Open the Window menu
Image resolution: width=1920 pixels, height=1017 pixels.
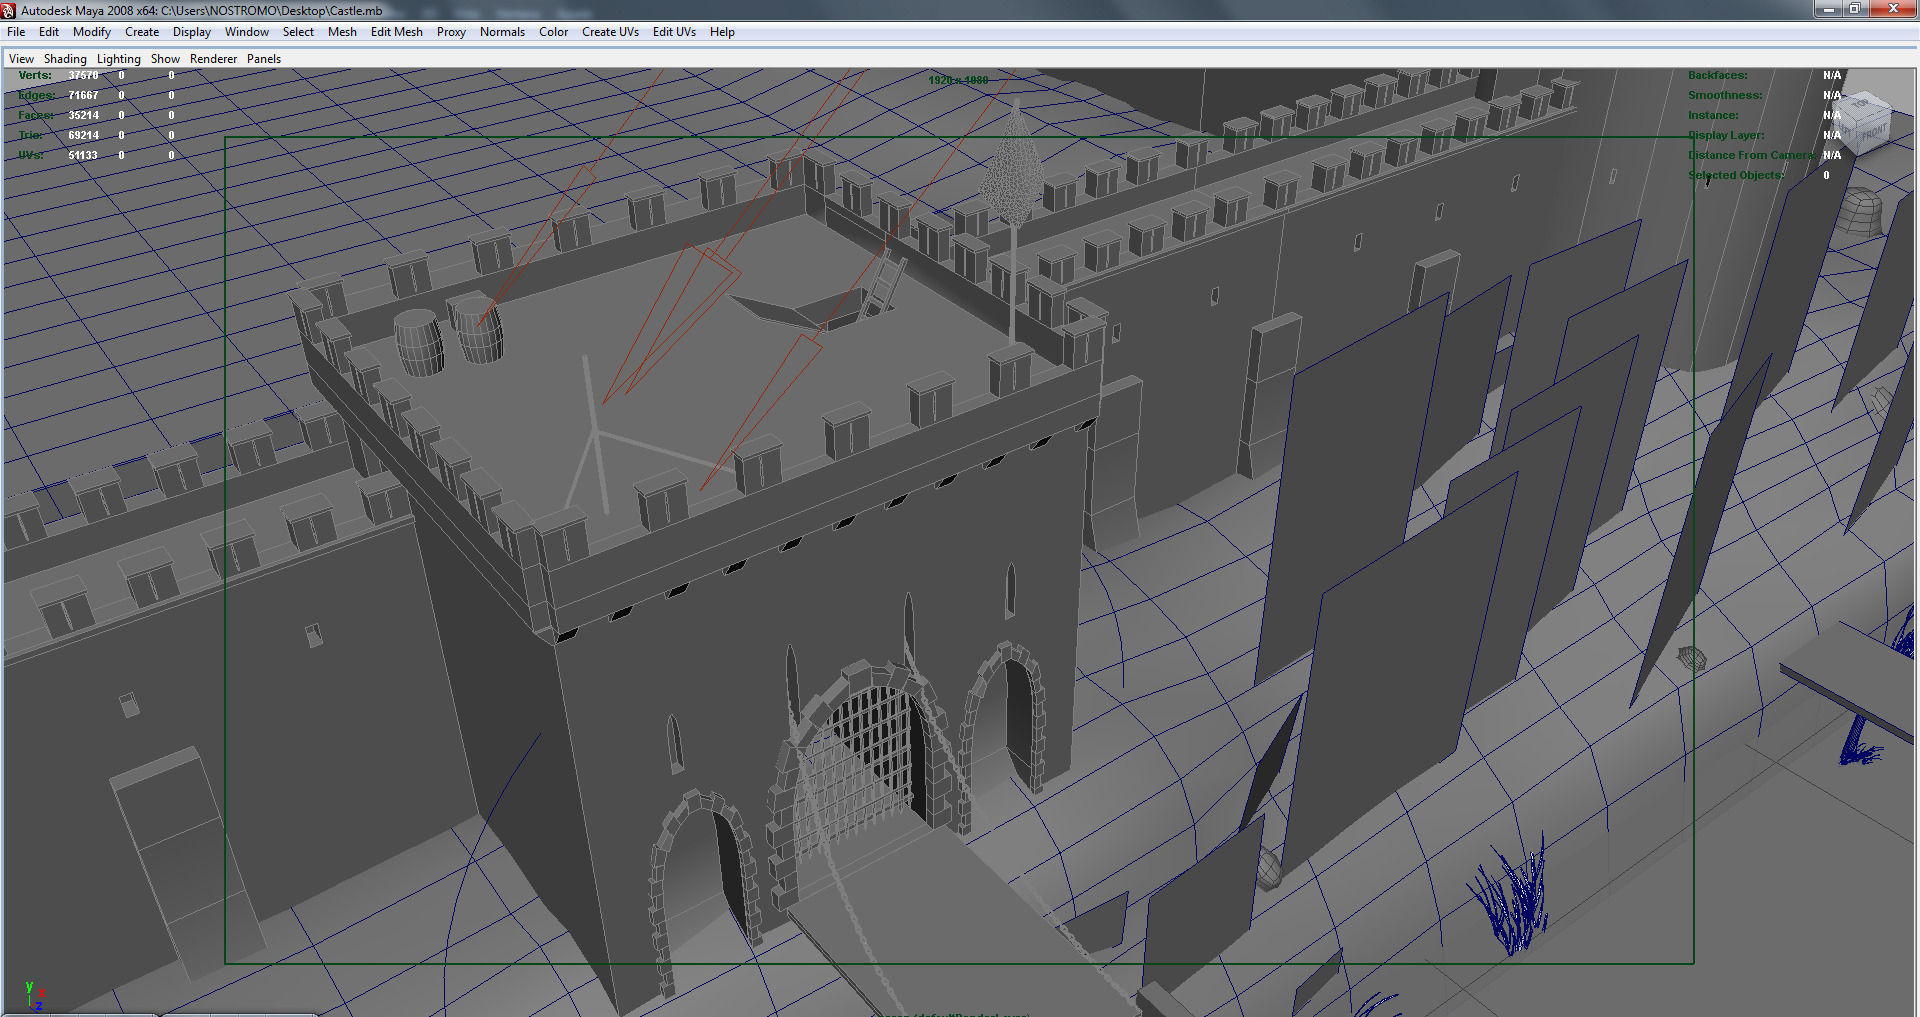247,32
